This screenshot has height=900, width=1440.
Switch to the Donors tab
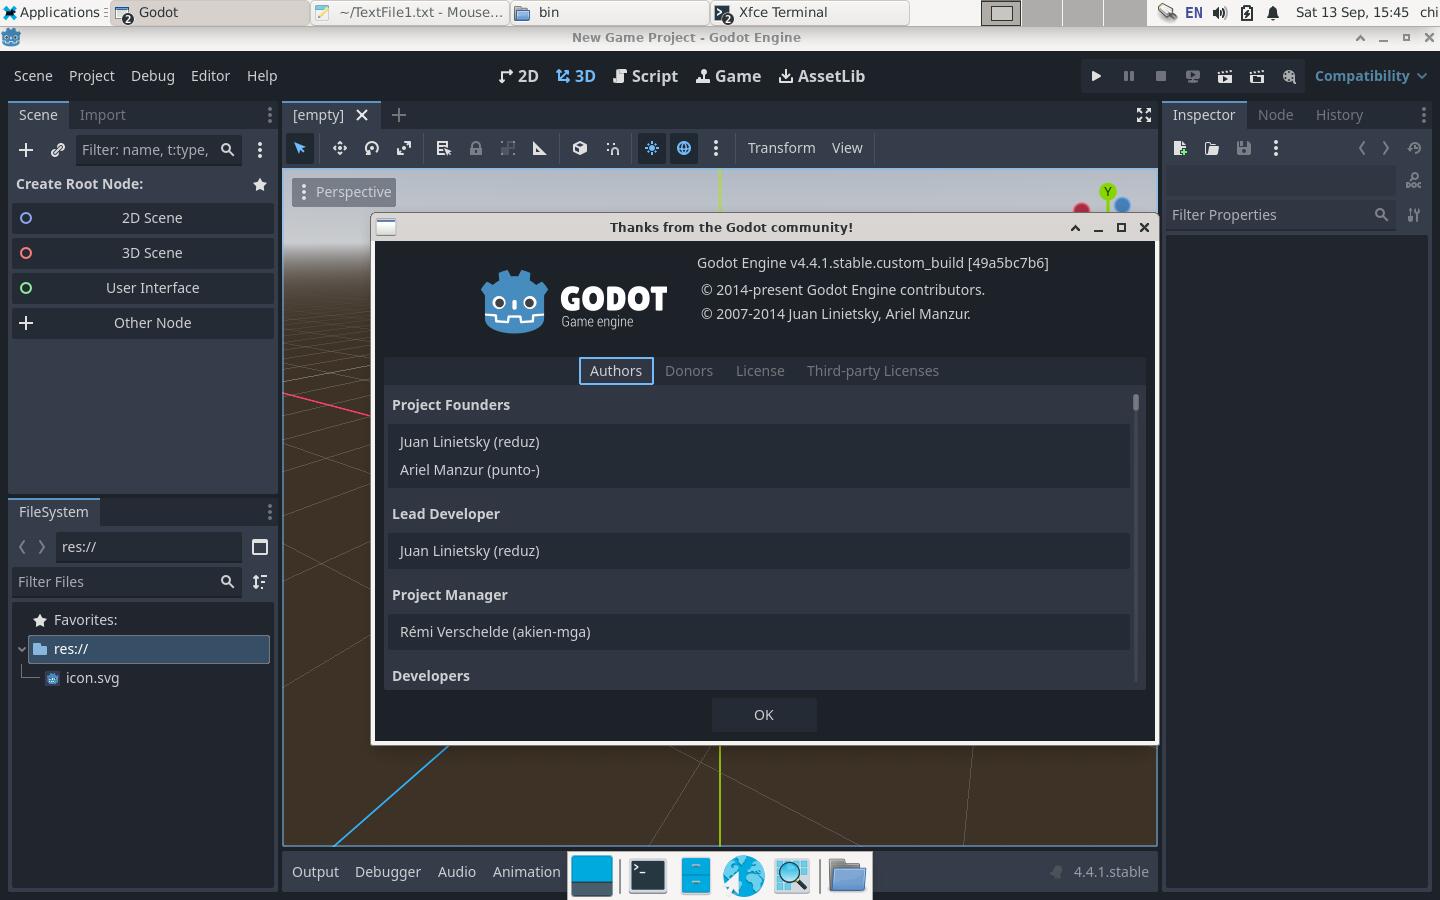point(689,371)
